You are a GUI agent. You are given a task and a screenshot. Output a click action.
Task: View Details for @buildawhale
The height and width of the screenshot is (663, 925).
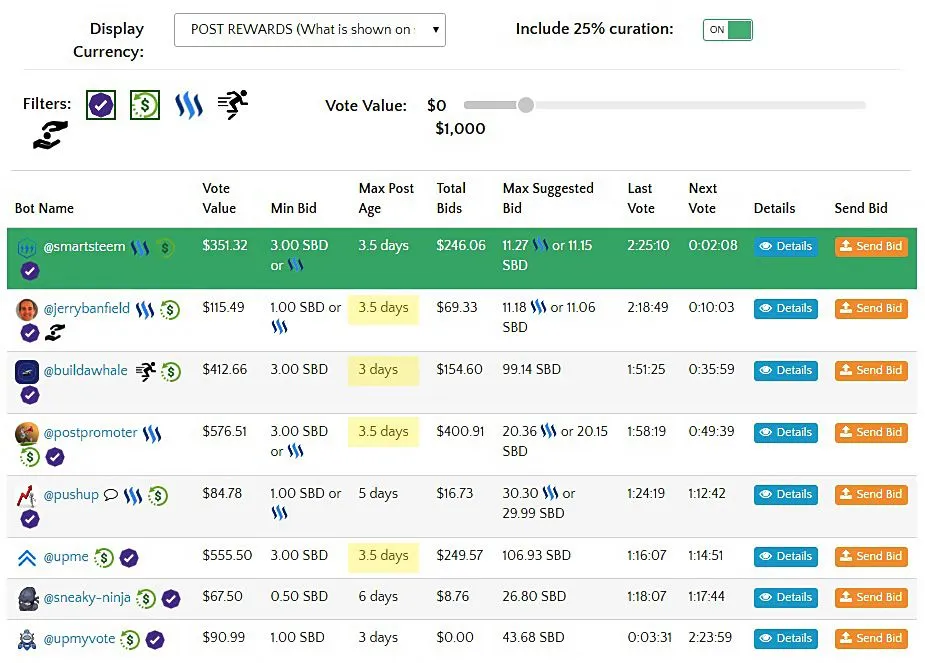pos(786,370)
